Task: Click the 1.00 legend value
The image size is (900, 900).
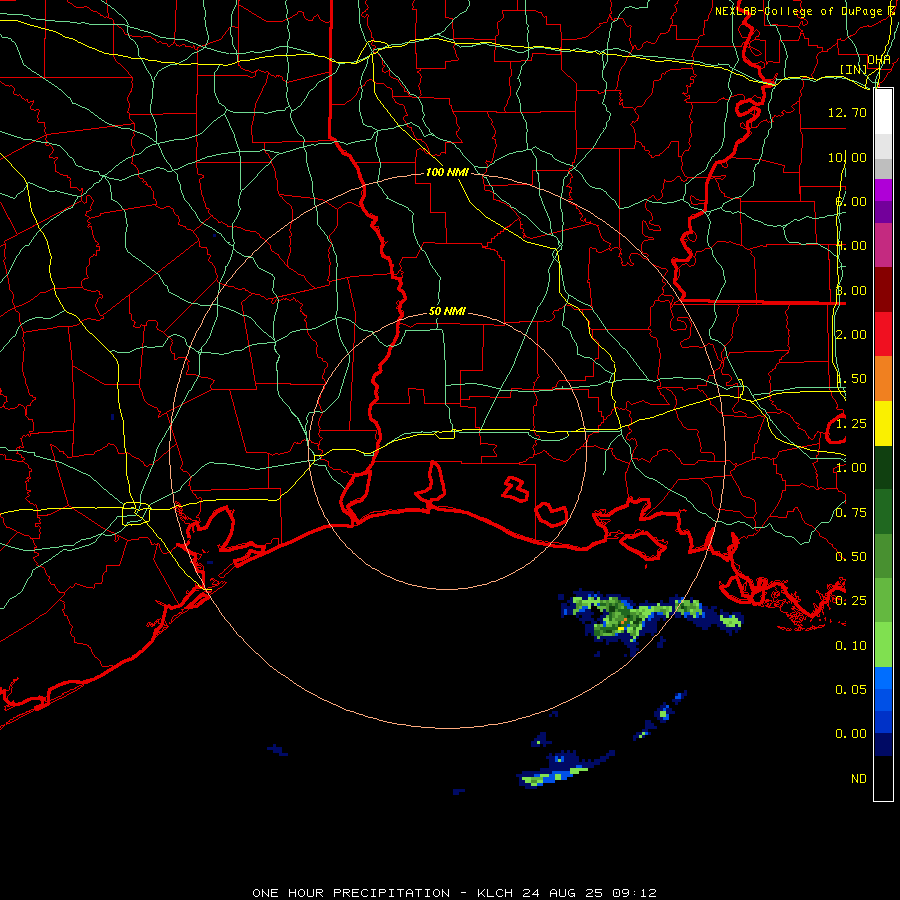Action: [851, 468]
